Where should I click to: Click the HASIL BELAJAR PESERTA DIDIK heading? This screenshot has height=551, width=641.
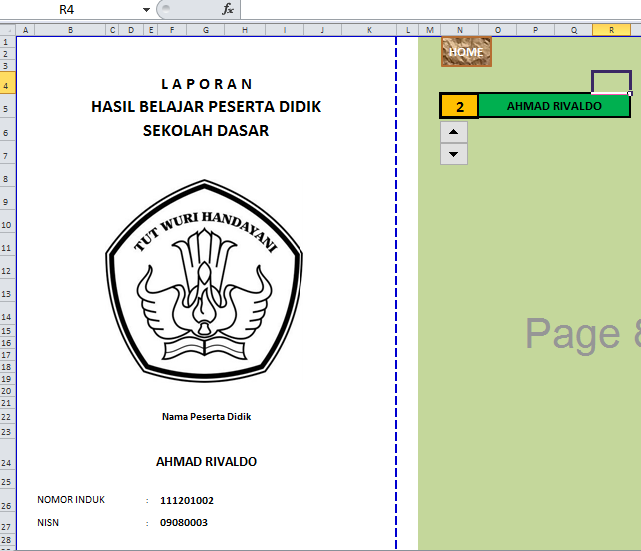coord(206,107)
